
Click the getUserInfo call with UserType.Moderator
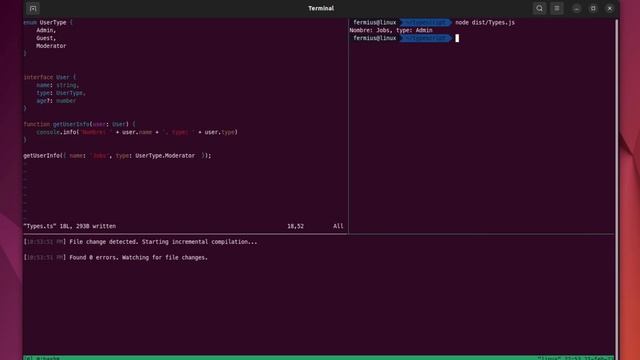tap(117, 156)
